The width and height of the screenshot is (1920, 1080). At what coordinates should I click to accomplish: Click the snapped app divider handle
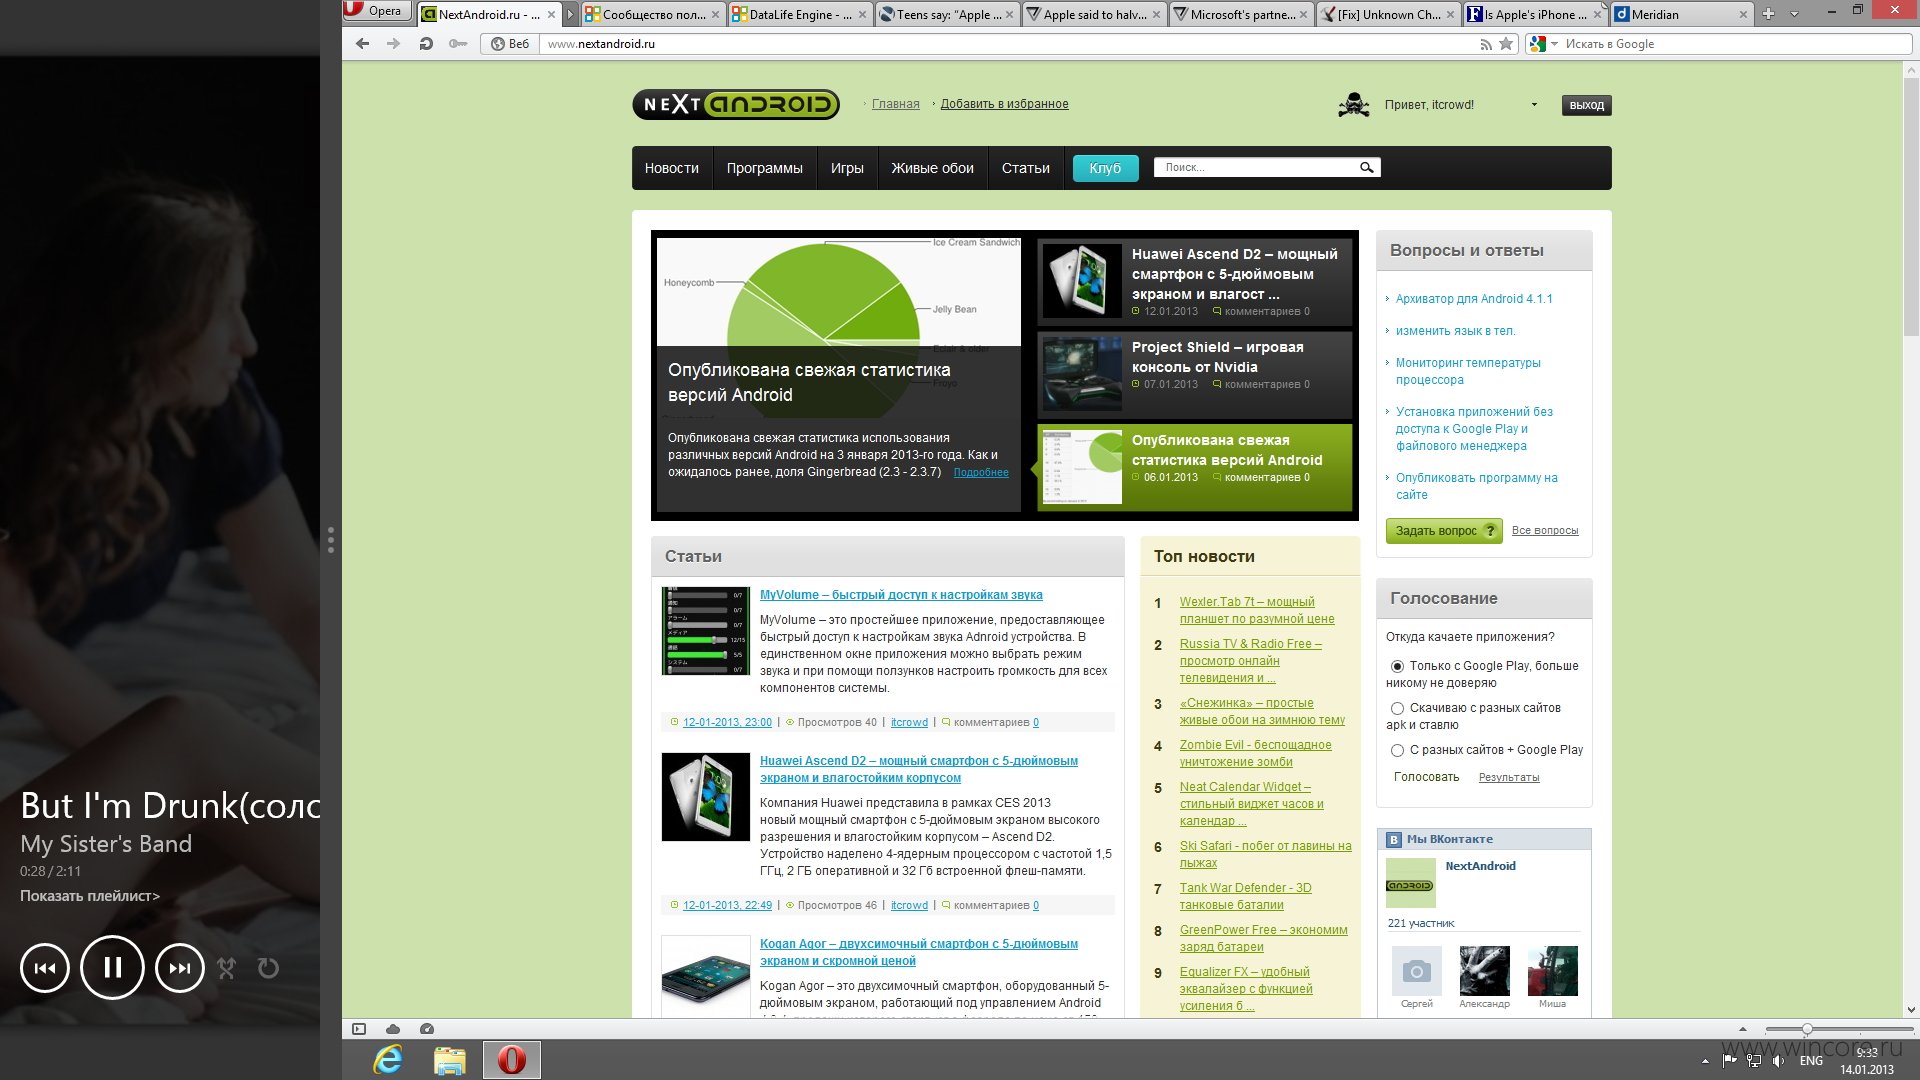(331, 540)
